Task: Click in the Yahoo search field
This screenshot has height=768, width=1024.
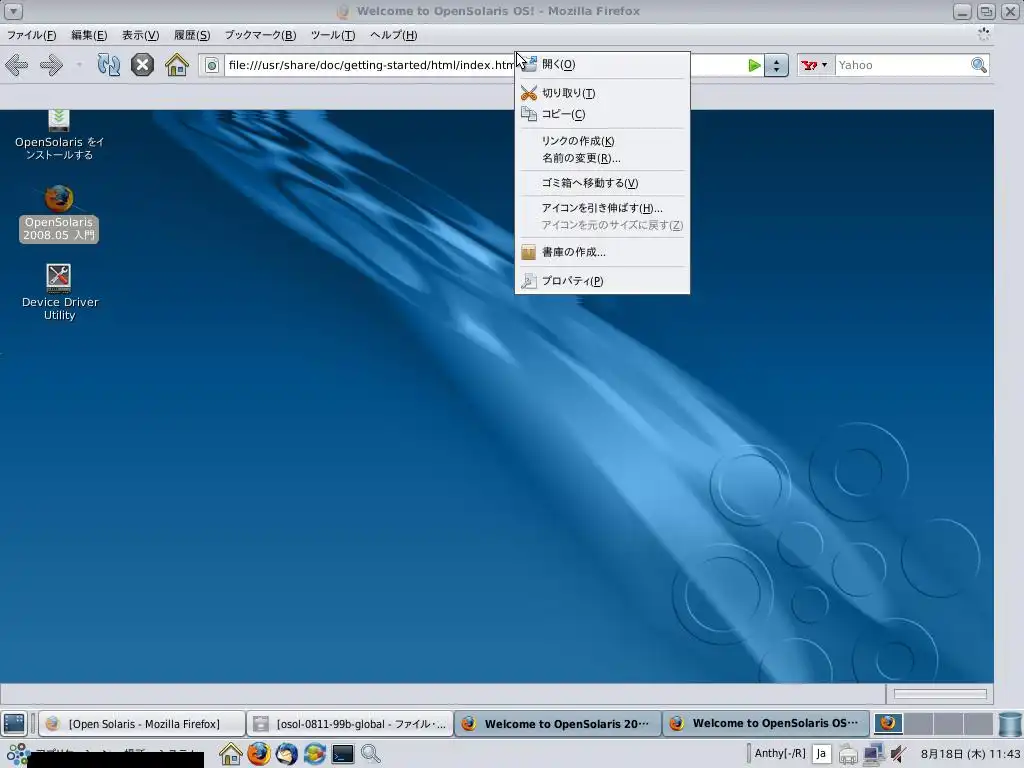Action: (x=901, y=65)
